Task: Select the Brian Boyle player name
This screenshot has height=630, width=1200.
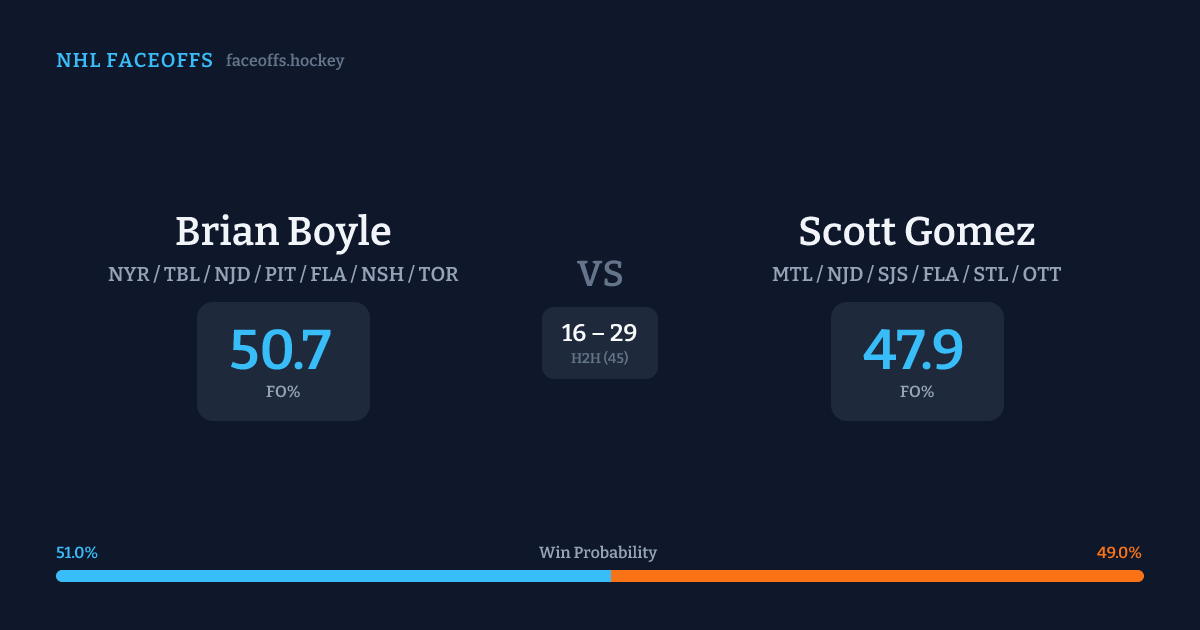Action: (x=283, y=232)
